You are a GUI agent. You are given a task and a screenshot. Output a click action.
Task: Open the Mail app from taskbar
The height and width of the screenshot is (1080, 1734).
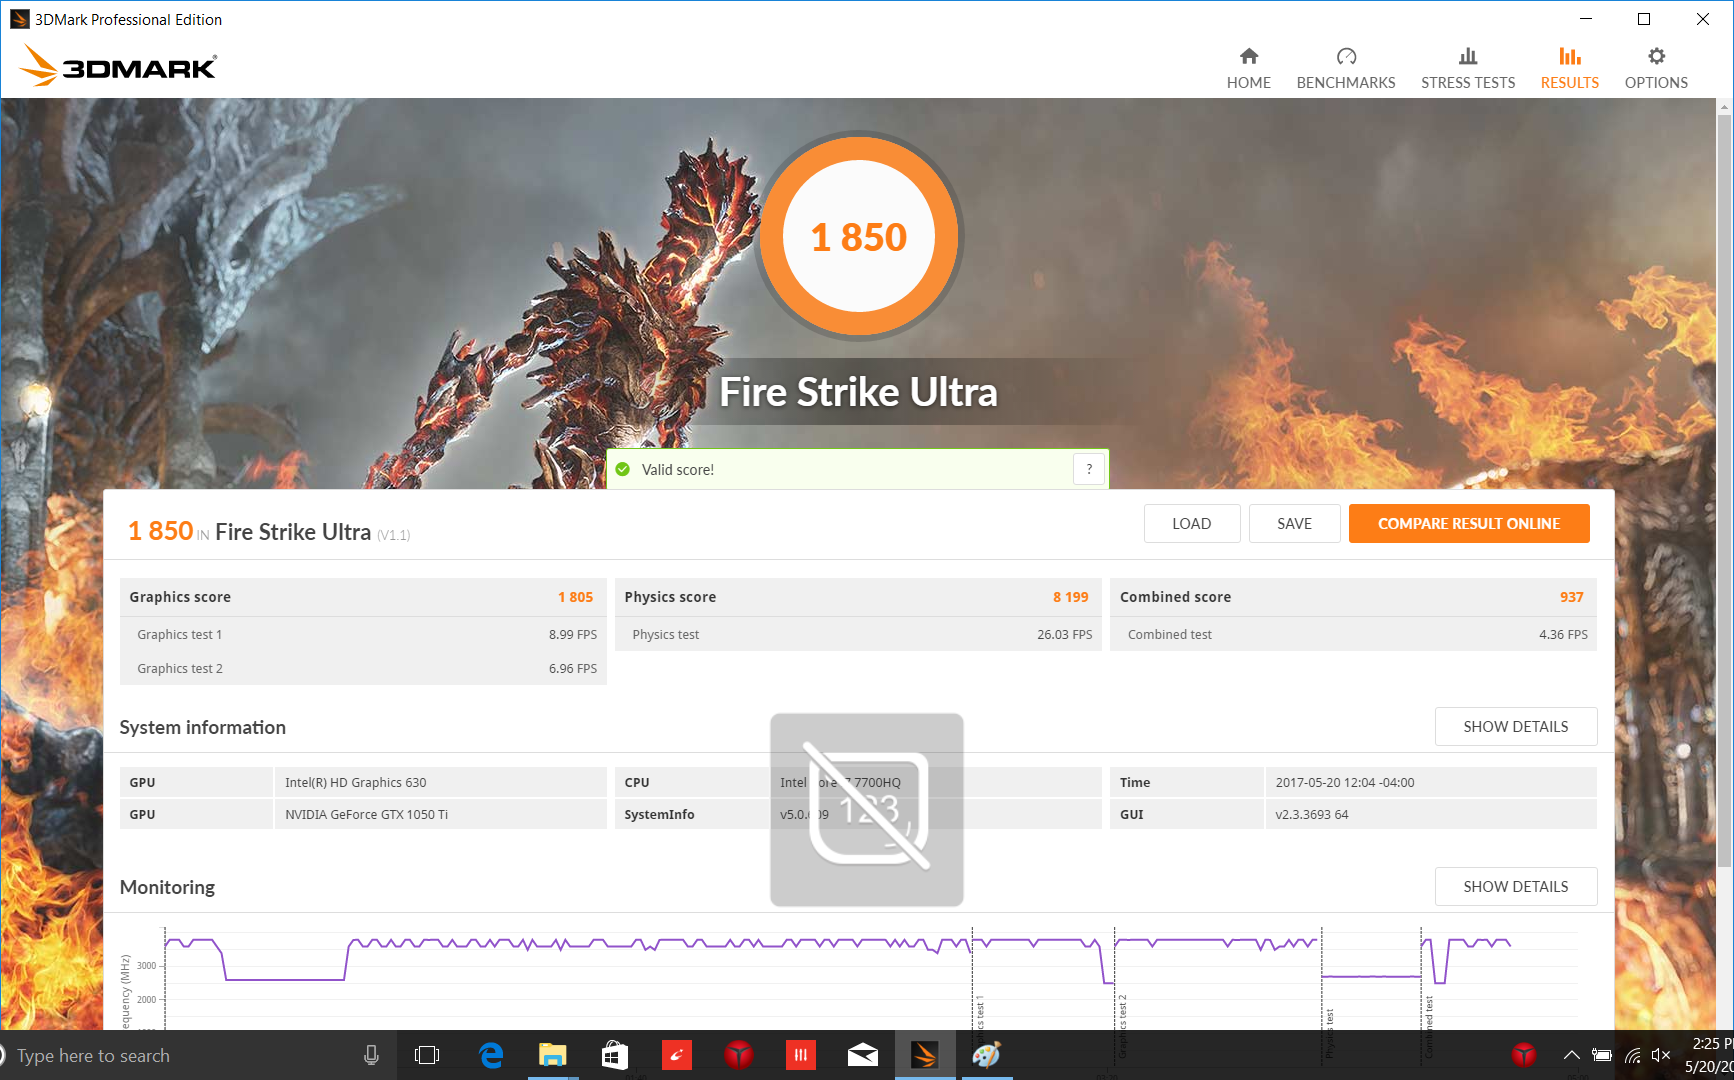point(863,1055)
